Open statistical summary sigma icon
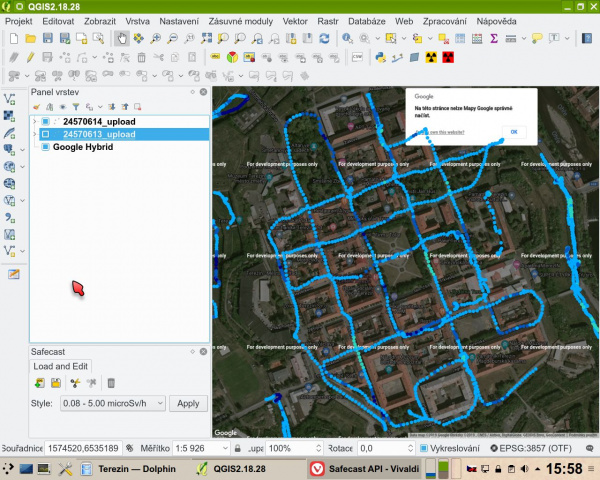Screen dimensions: 600x480 click(494, 38)
